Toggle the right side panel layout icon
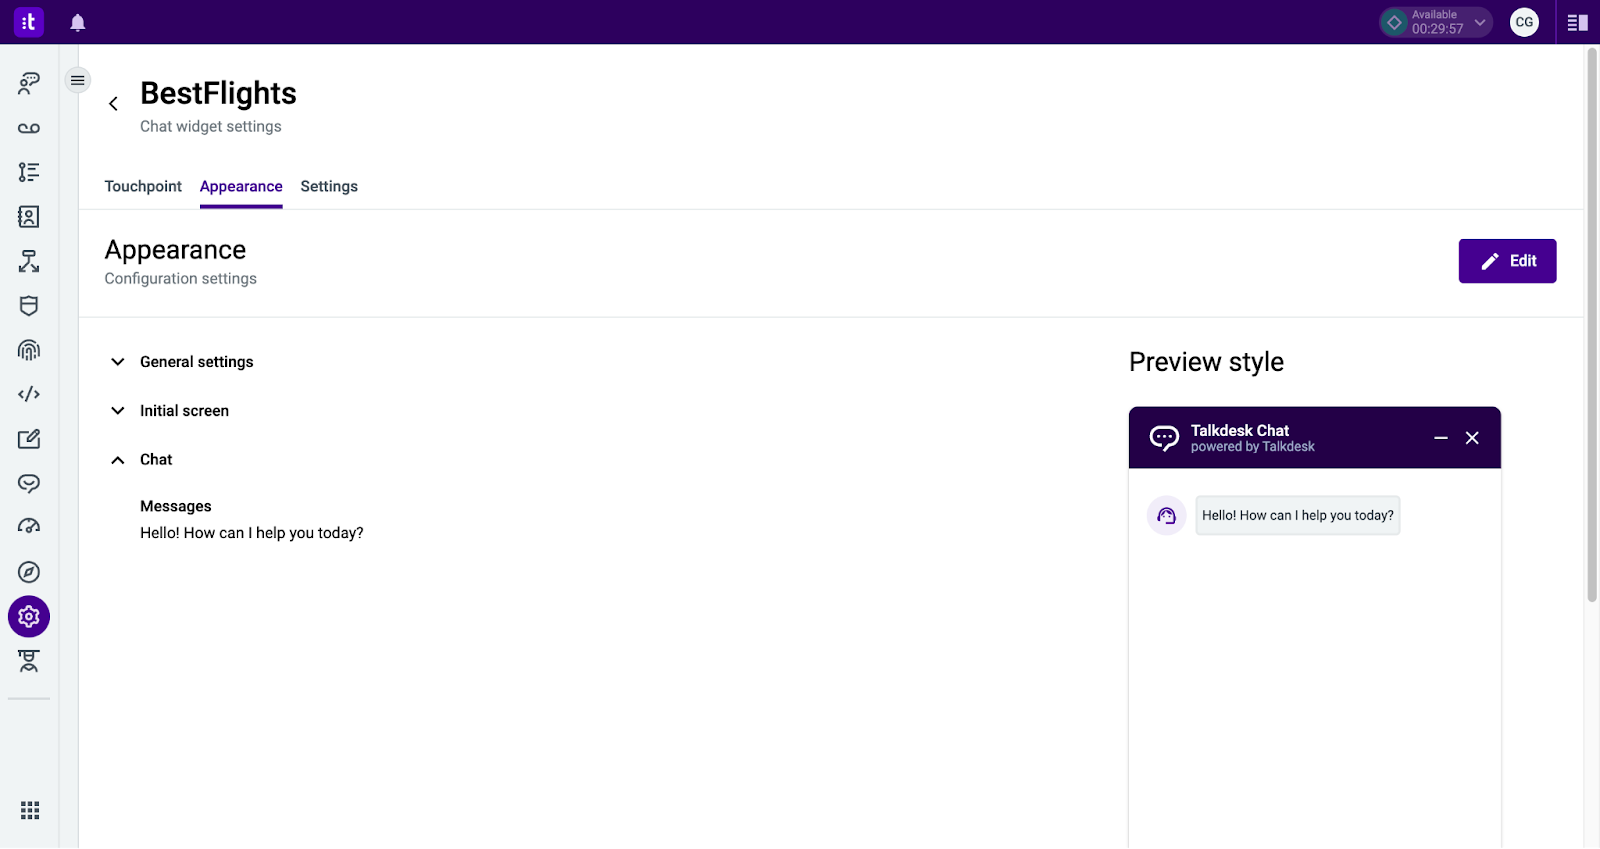1600x849 pixels. tap(1578, 23)
